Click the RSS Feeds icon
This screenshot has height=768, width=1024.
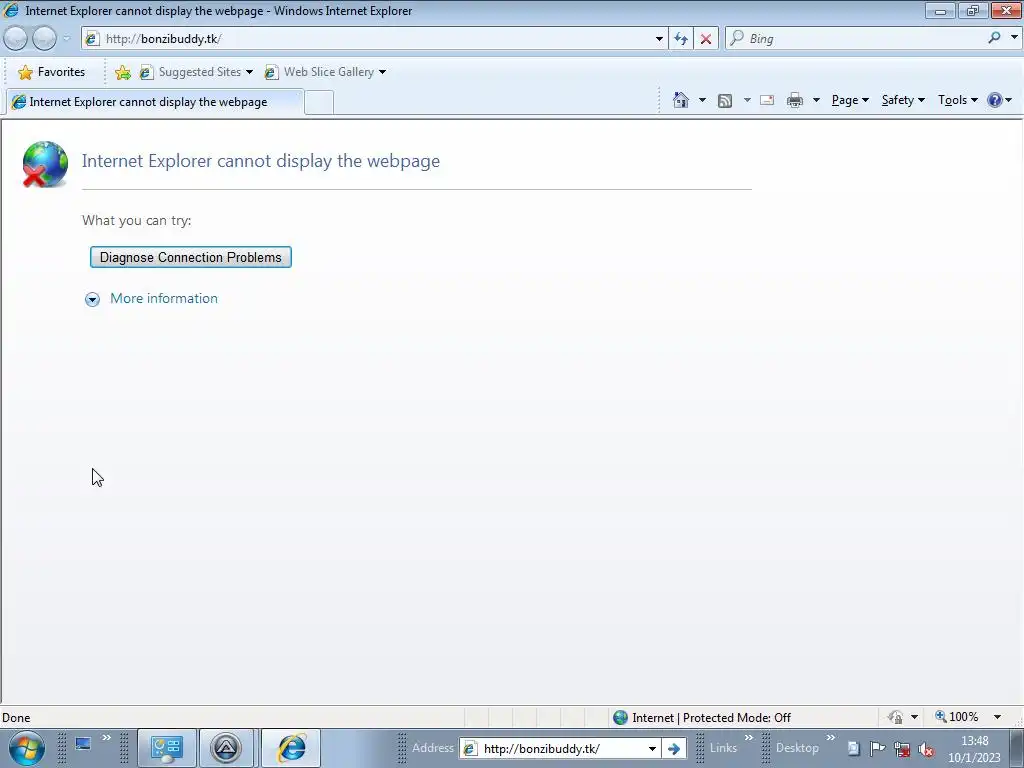tap(724, 100)
